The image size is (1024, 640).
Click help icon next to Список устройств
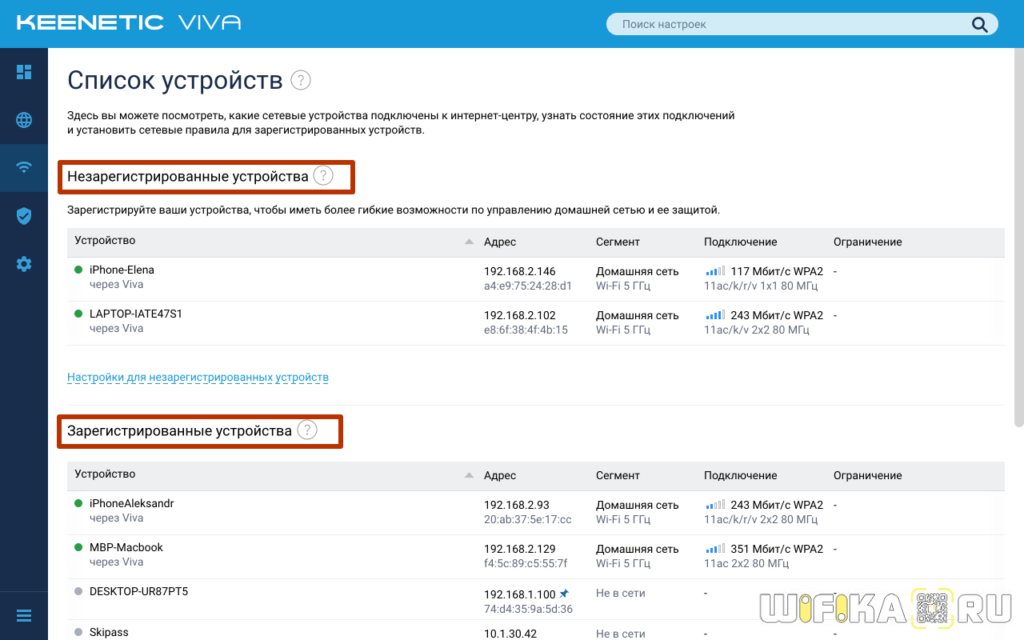[300, 81]
